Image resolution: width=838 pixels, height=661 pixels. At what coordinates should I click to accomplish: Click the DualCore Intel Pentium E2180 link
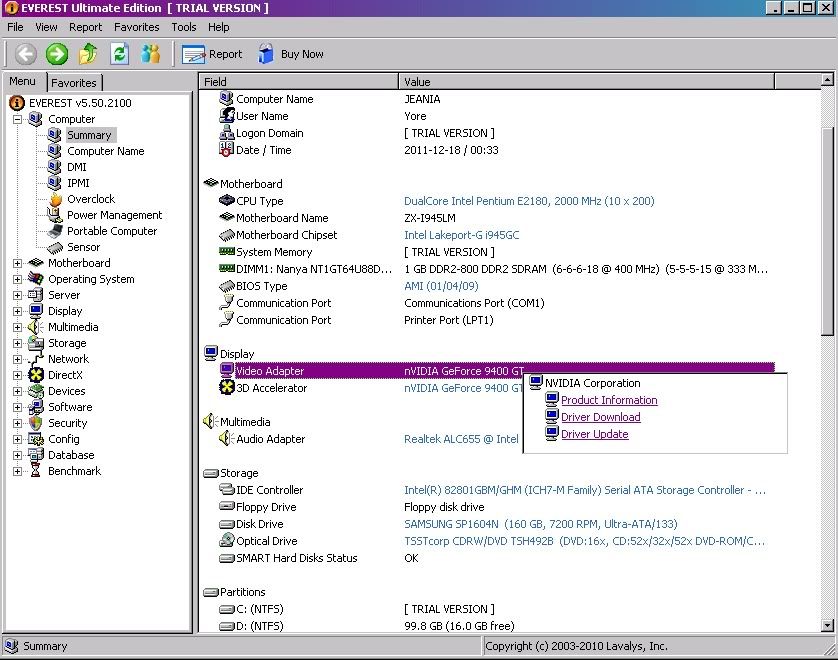pos(529,201)
